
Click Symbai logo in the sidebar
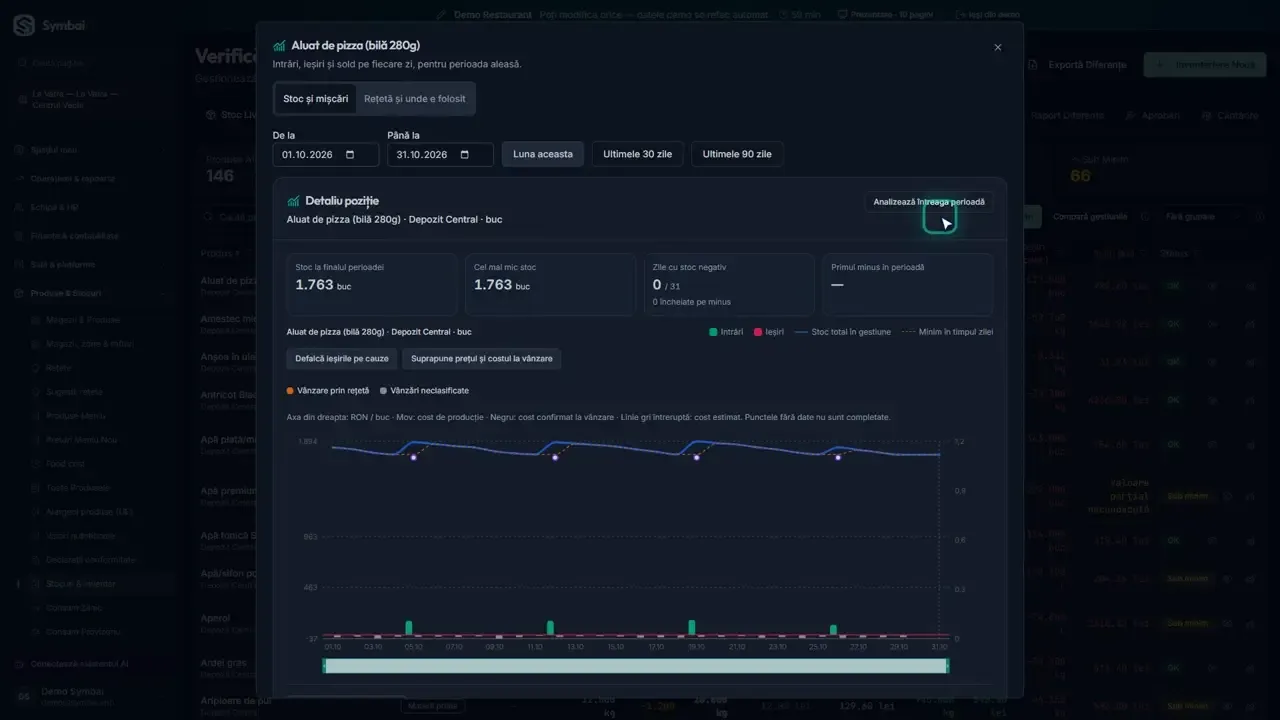[x=24, y=26]
